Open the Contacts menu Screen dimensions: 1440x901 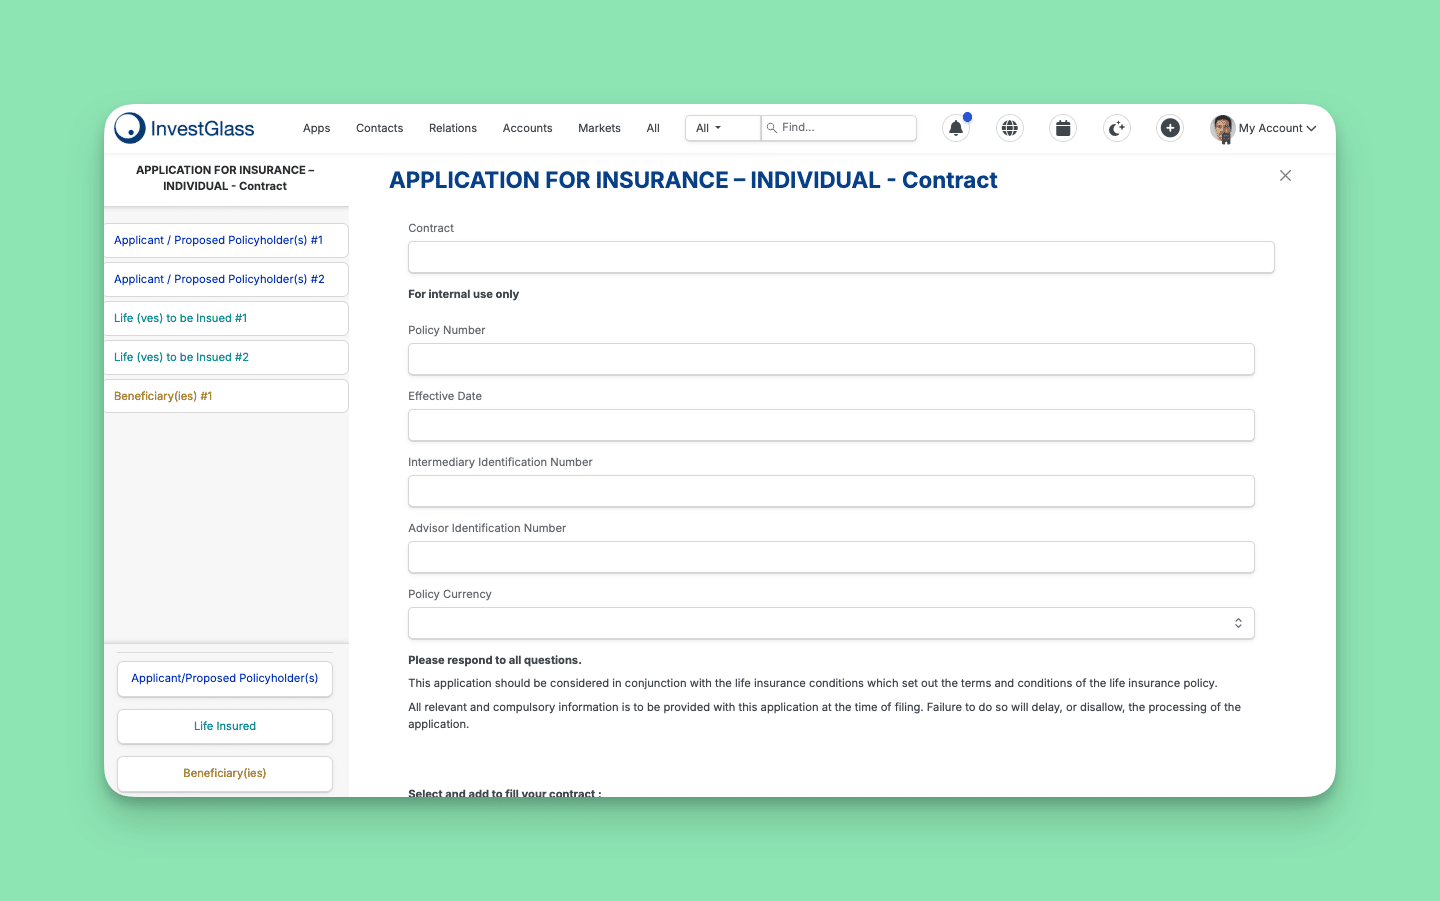click(x=380, y=128)
